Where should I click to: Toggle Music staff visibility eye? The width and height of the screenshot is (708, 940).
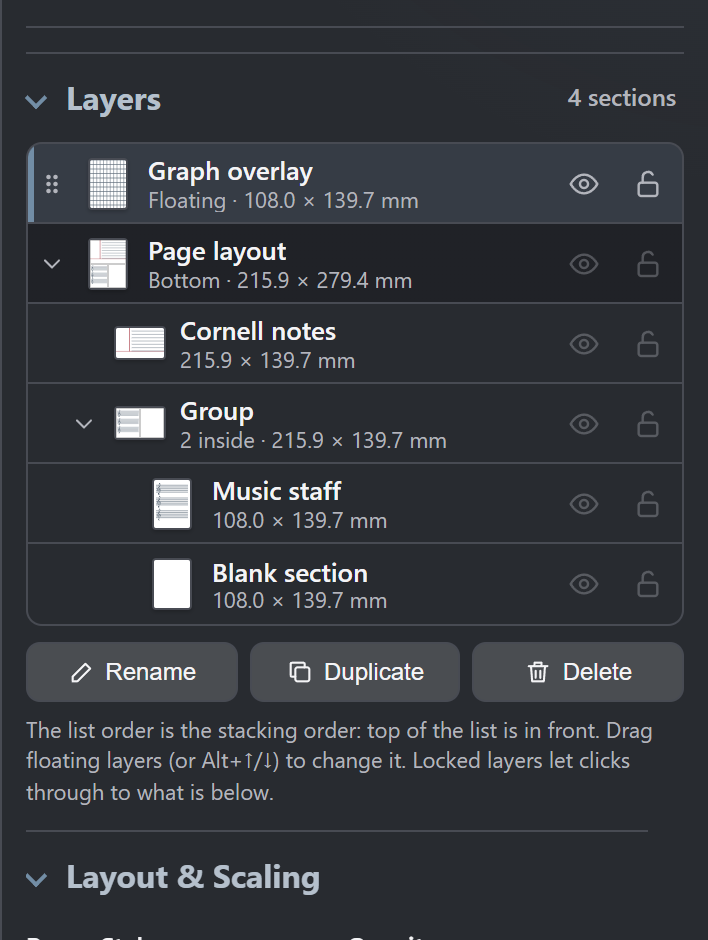(584, 504)
